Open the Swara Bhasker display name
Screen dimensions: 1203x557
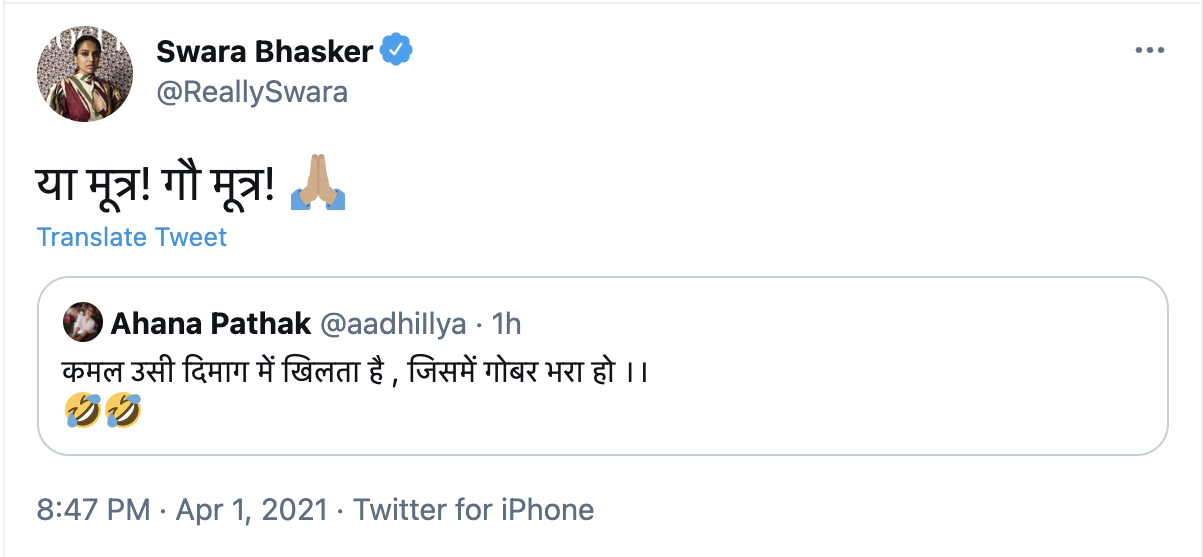[x=264, y=50]
